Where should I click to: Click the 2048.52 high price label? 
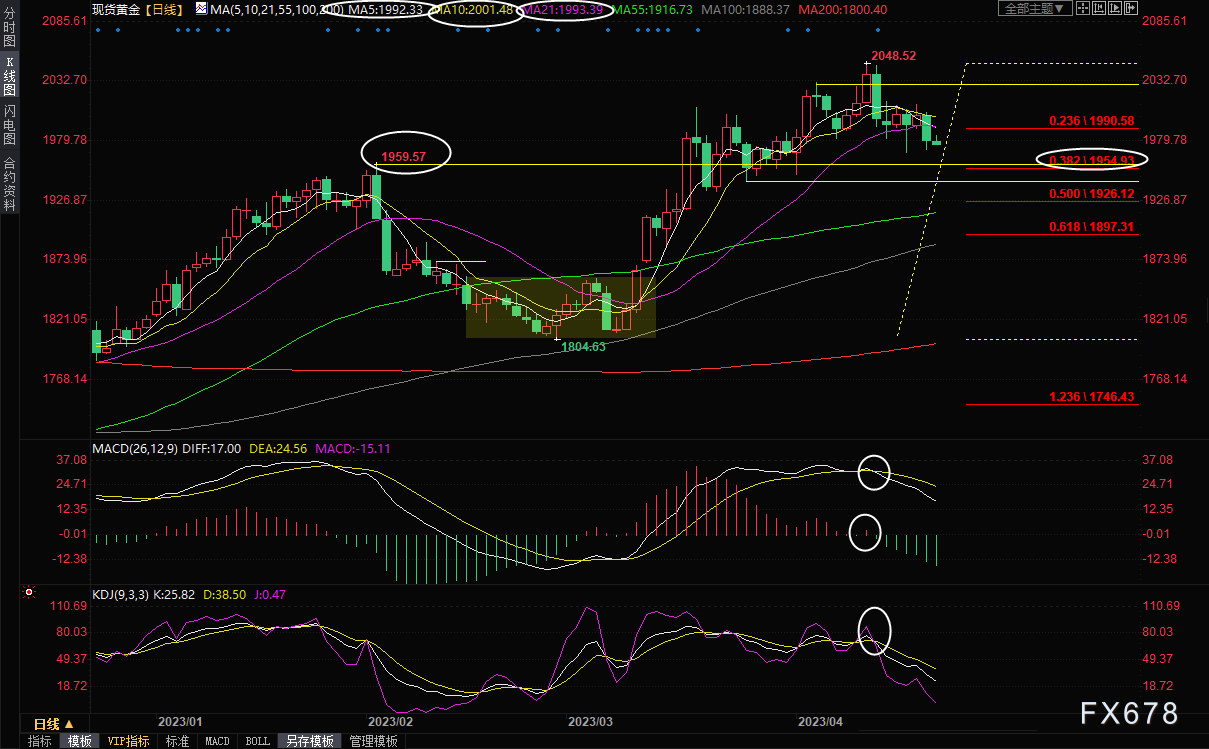tap(893, 56)
